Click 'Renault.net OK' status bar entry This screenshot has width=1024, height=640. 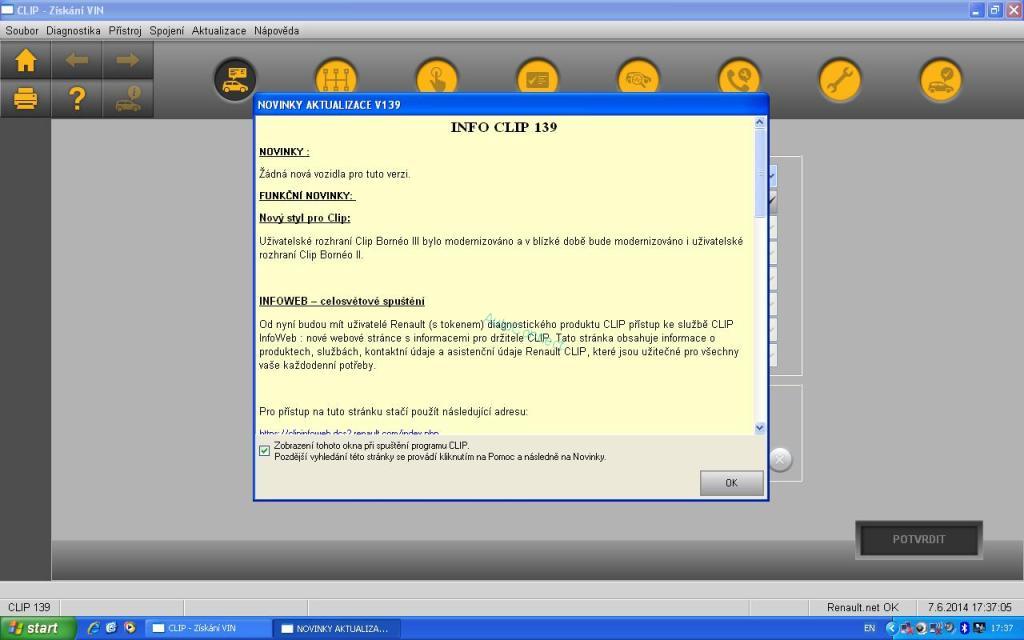(862, 607)
